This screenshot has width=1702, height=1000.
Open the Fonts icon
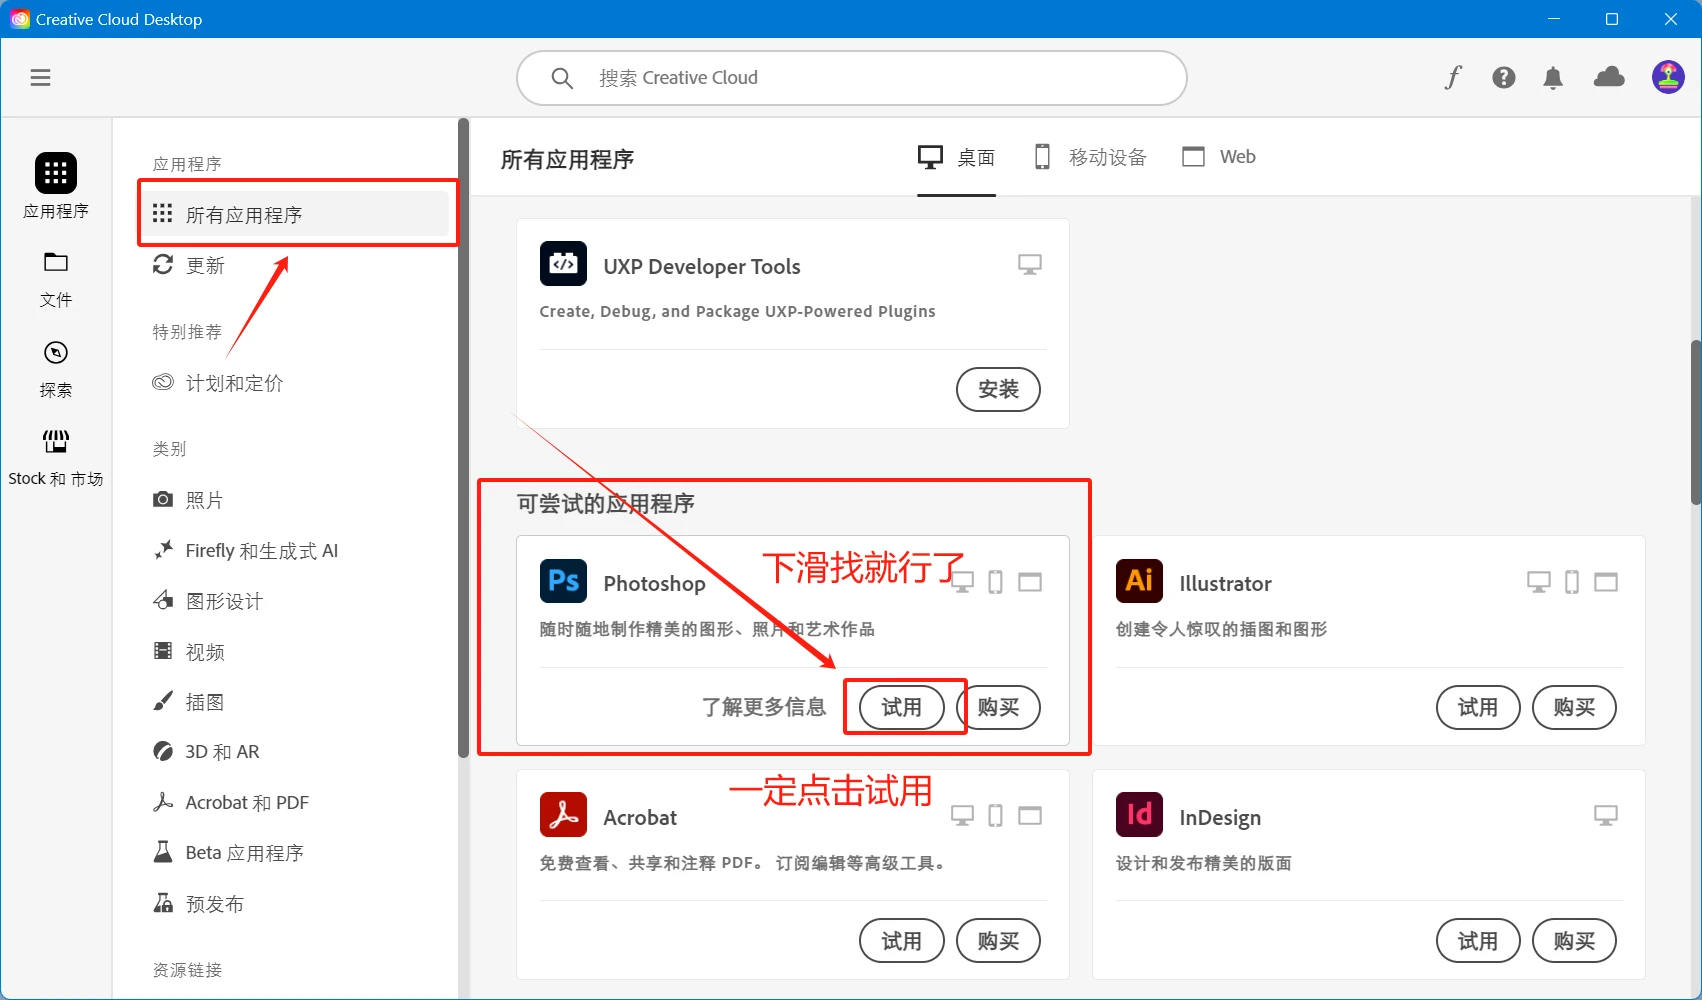click(x=1453, y=77)
